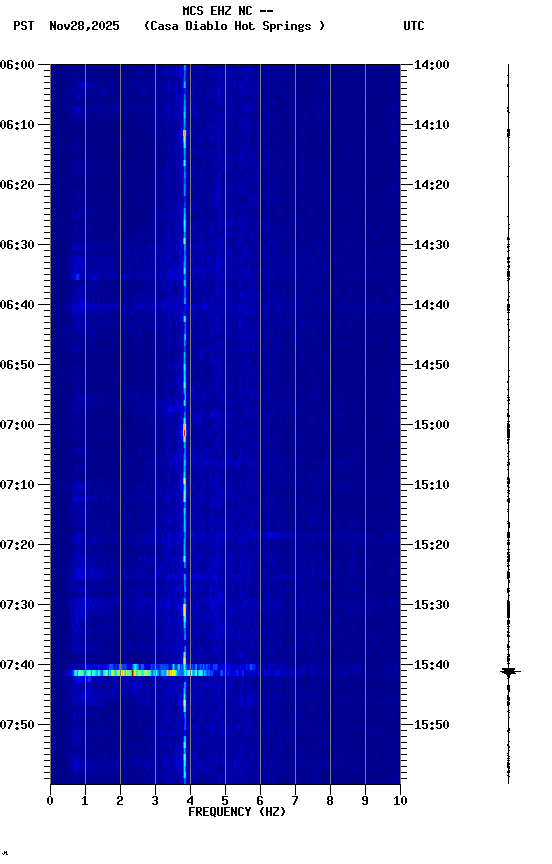552x864 pixels.
Task: Click UTC time label '14:00'
Action: coord(432,65)
